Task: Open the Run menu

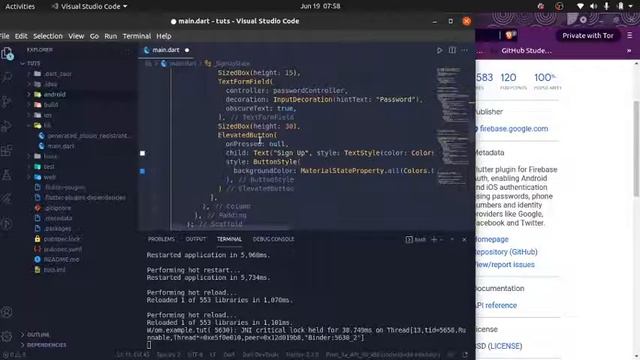Action: (111, 36)
